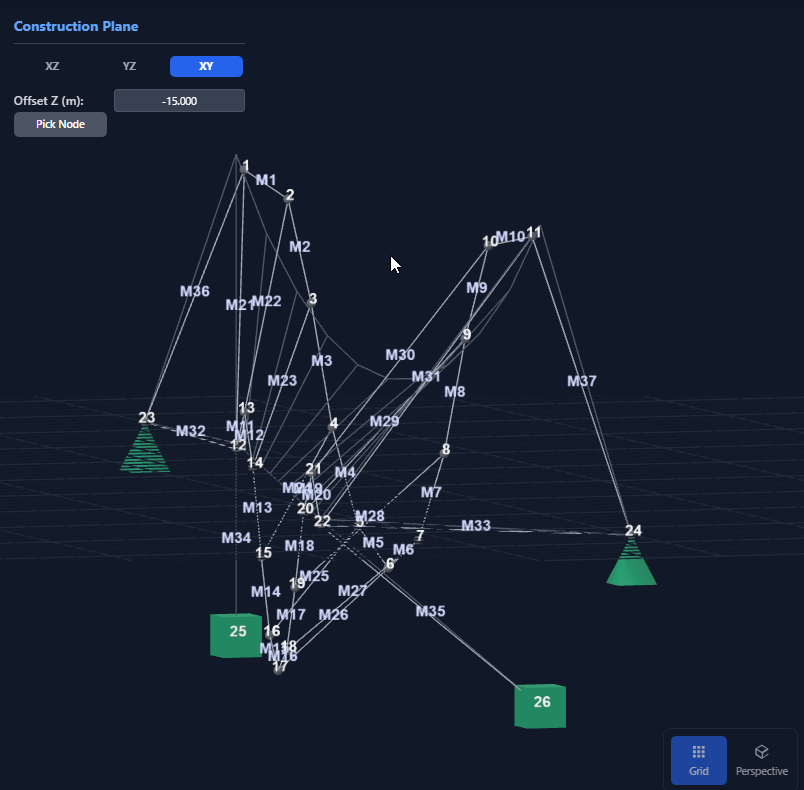
Task: Click the pyramid support at node 24
Action: coord(631,565)
